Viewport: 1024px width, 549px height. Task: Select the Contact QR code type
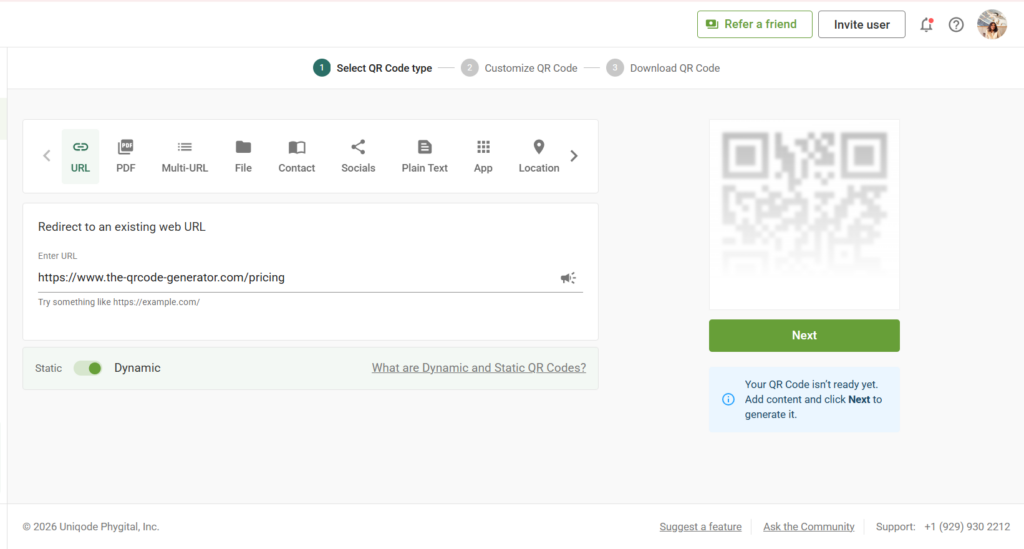click(x=296, y=156)
